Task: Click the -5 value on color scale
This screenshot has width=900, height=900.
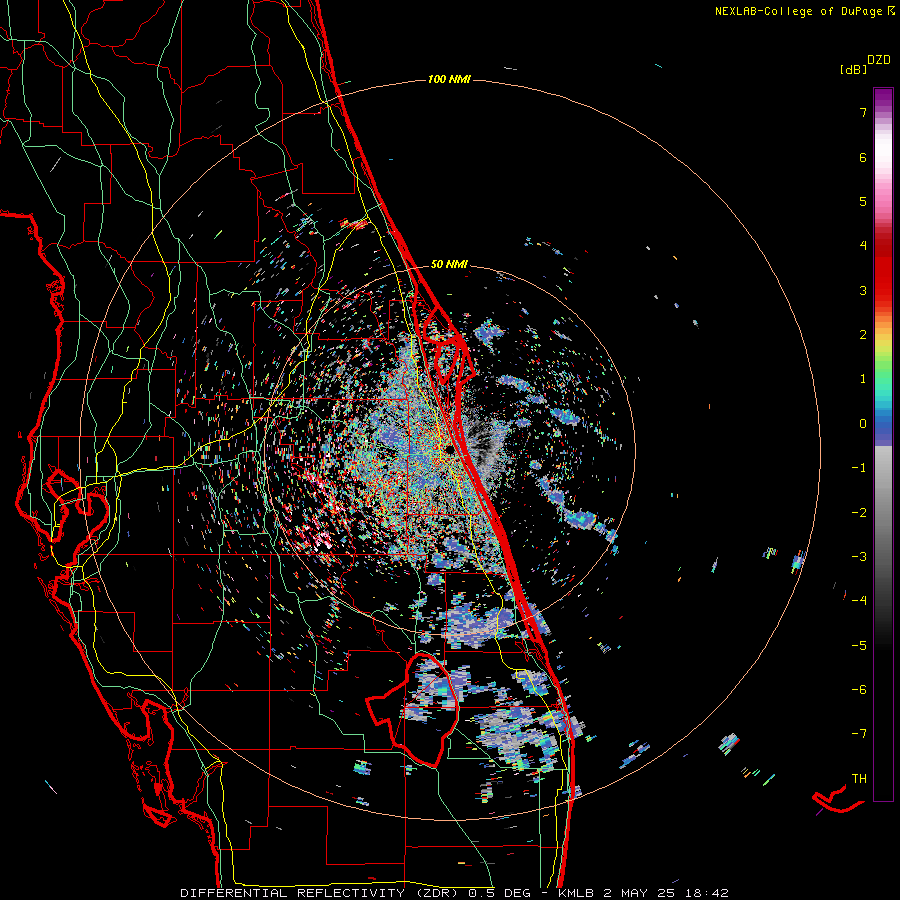Action: [859, 646]
